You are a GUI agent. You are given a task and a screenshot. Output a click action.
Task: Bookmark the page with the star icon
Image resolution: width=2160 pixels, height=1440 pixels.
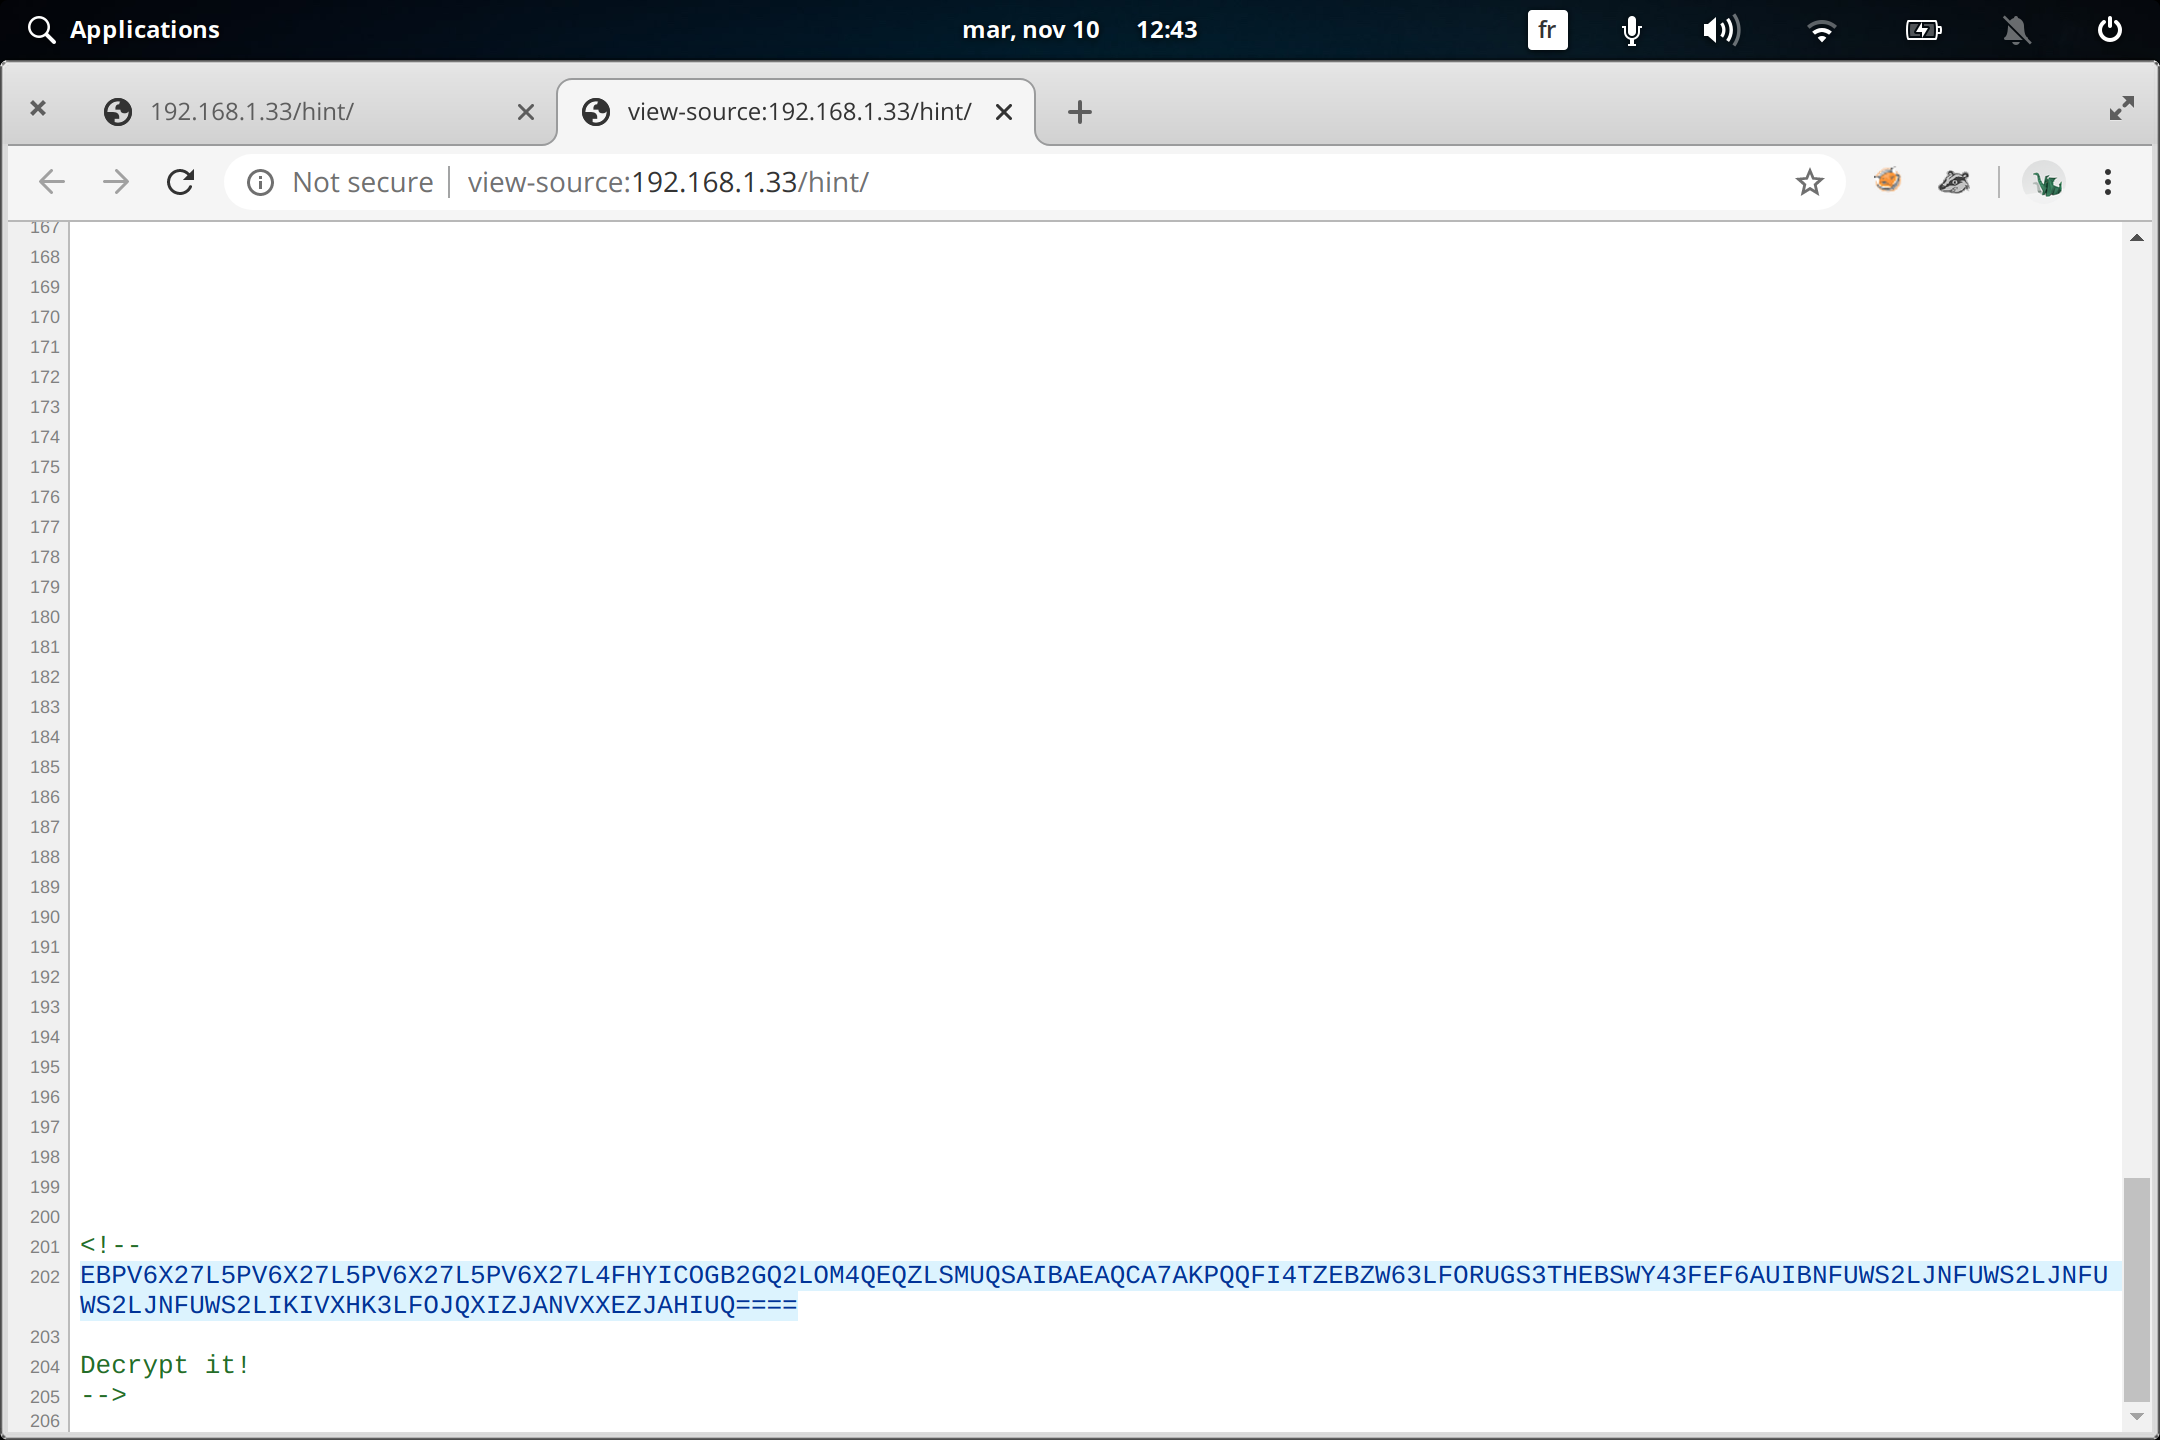(1809, 181)
